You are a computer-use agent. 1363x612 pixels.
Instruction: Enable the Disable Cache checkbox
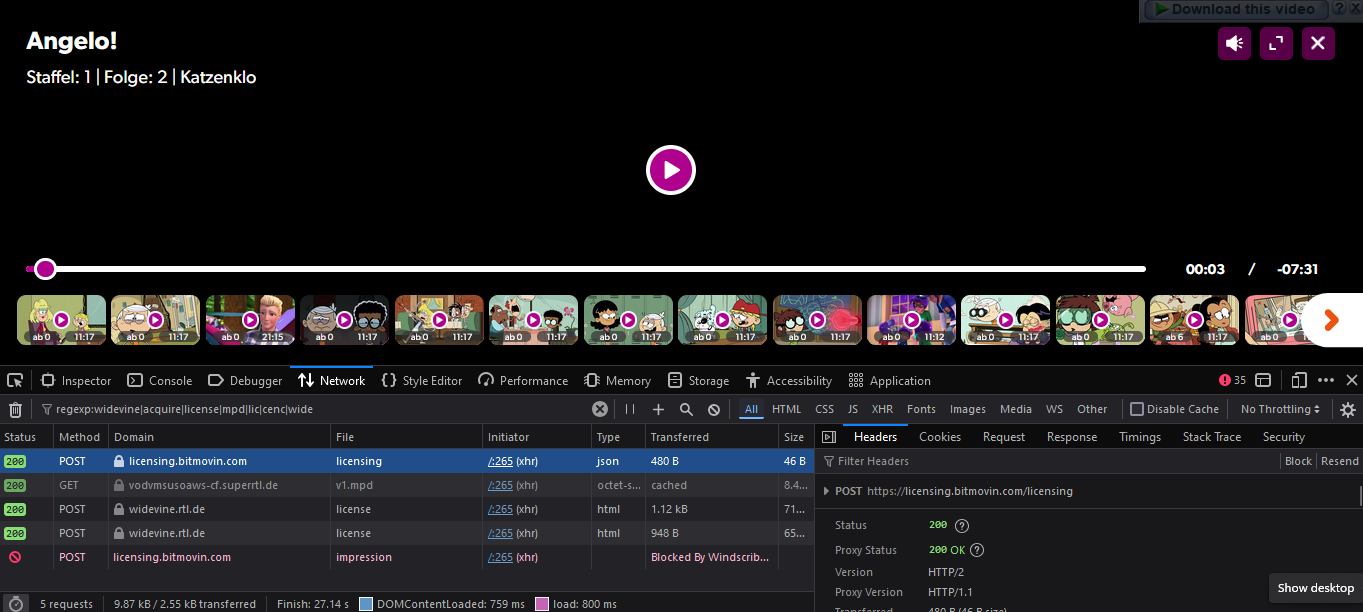tap(1136, 409)
